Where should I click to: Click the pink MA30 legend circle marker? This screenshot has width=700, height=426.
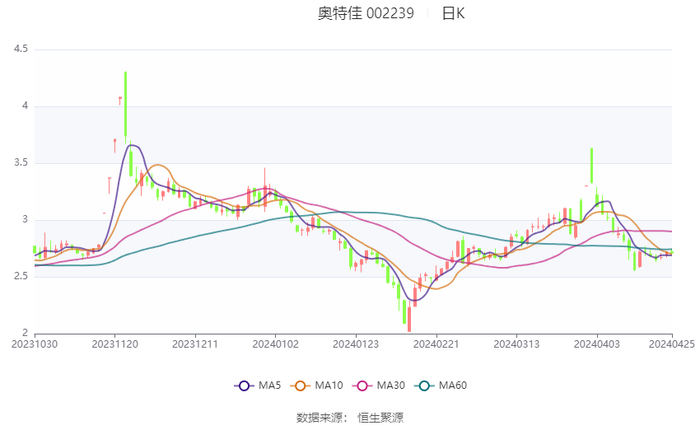tap(361, 385)
